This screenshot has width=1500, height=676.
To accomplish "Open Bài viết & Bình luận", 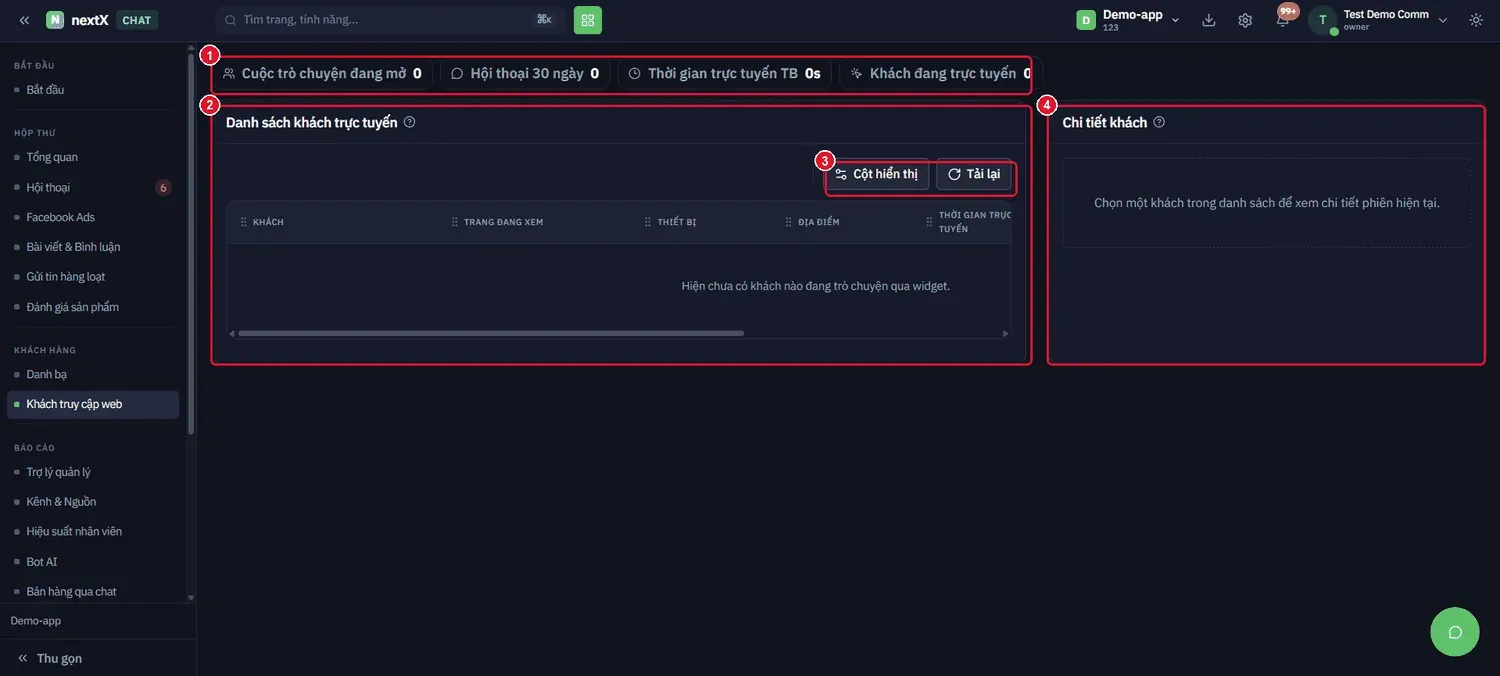I will pyautogui.click(x=93, y=247).
